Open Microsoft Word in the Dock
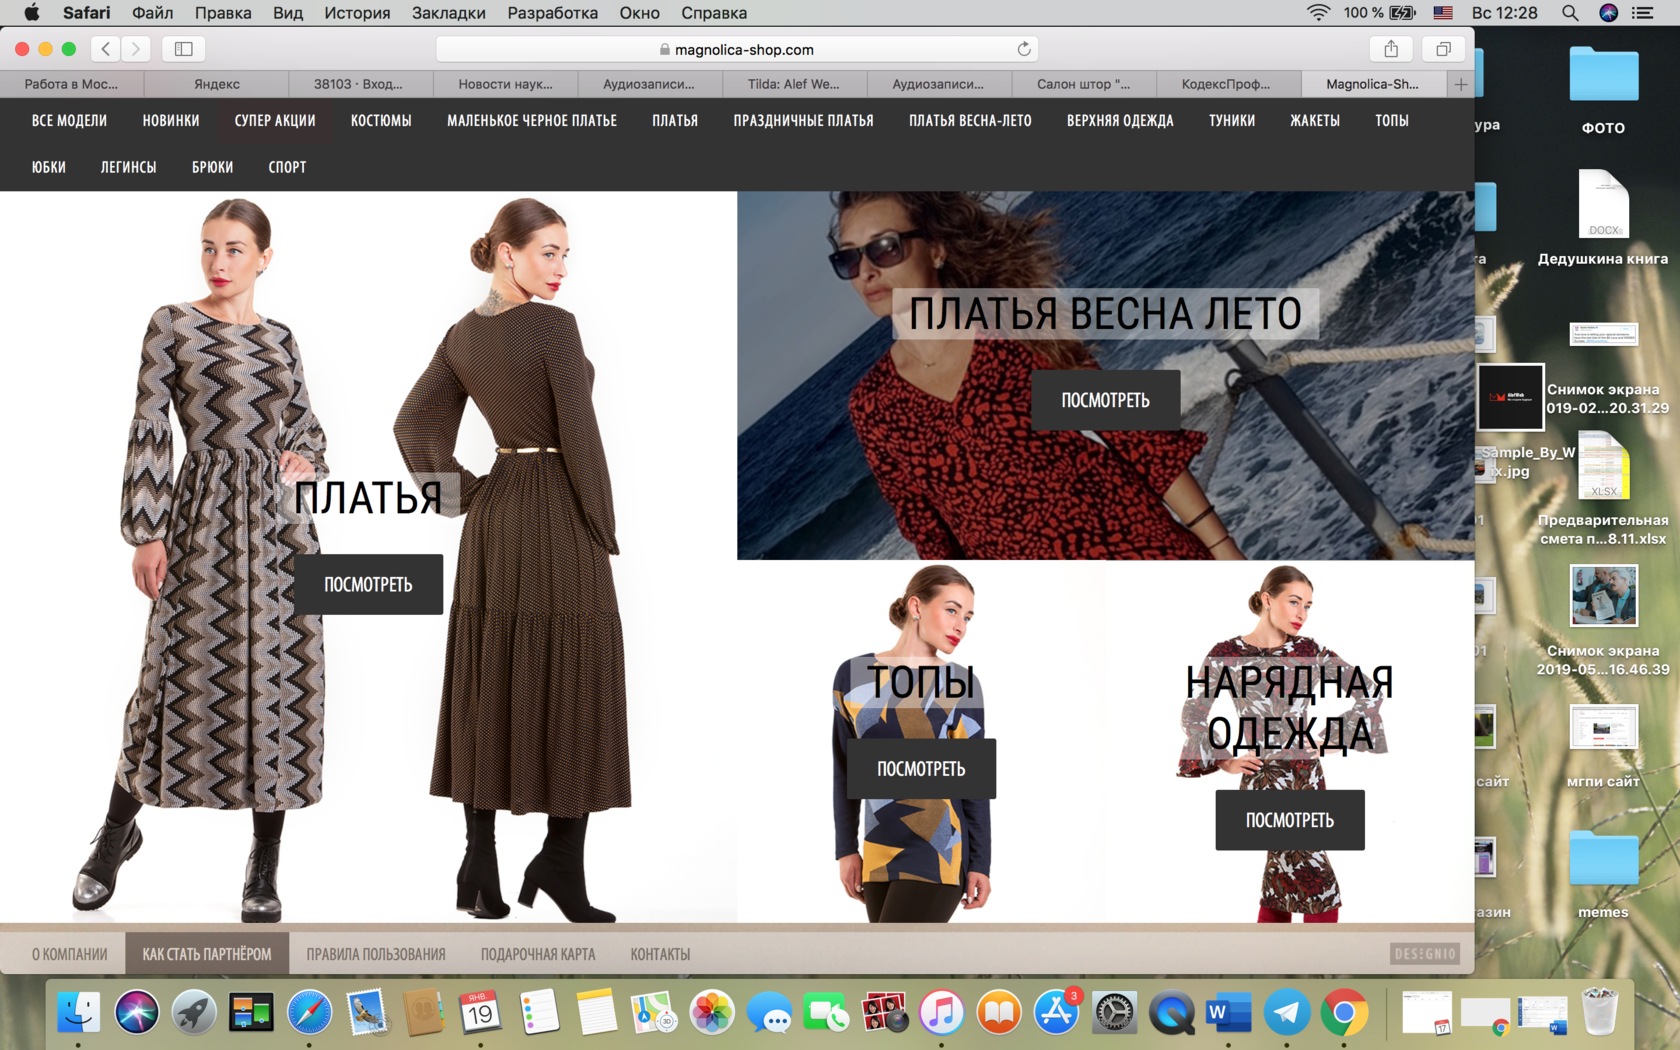The height and width of the screenshot is (1050, 1680). (1229, 1013)
